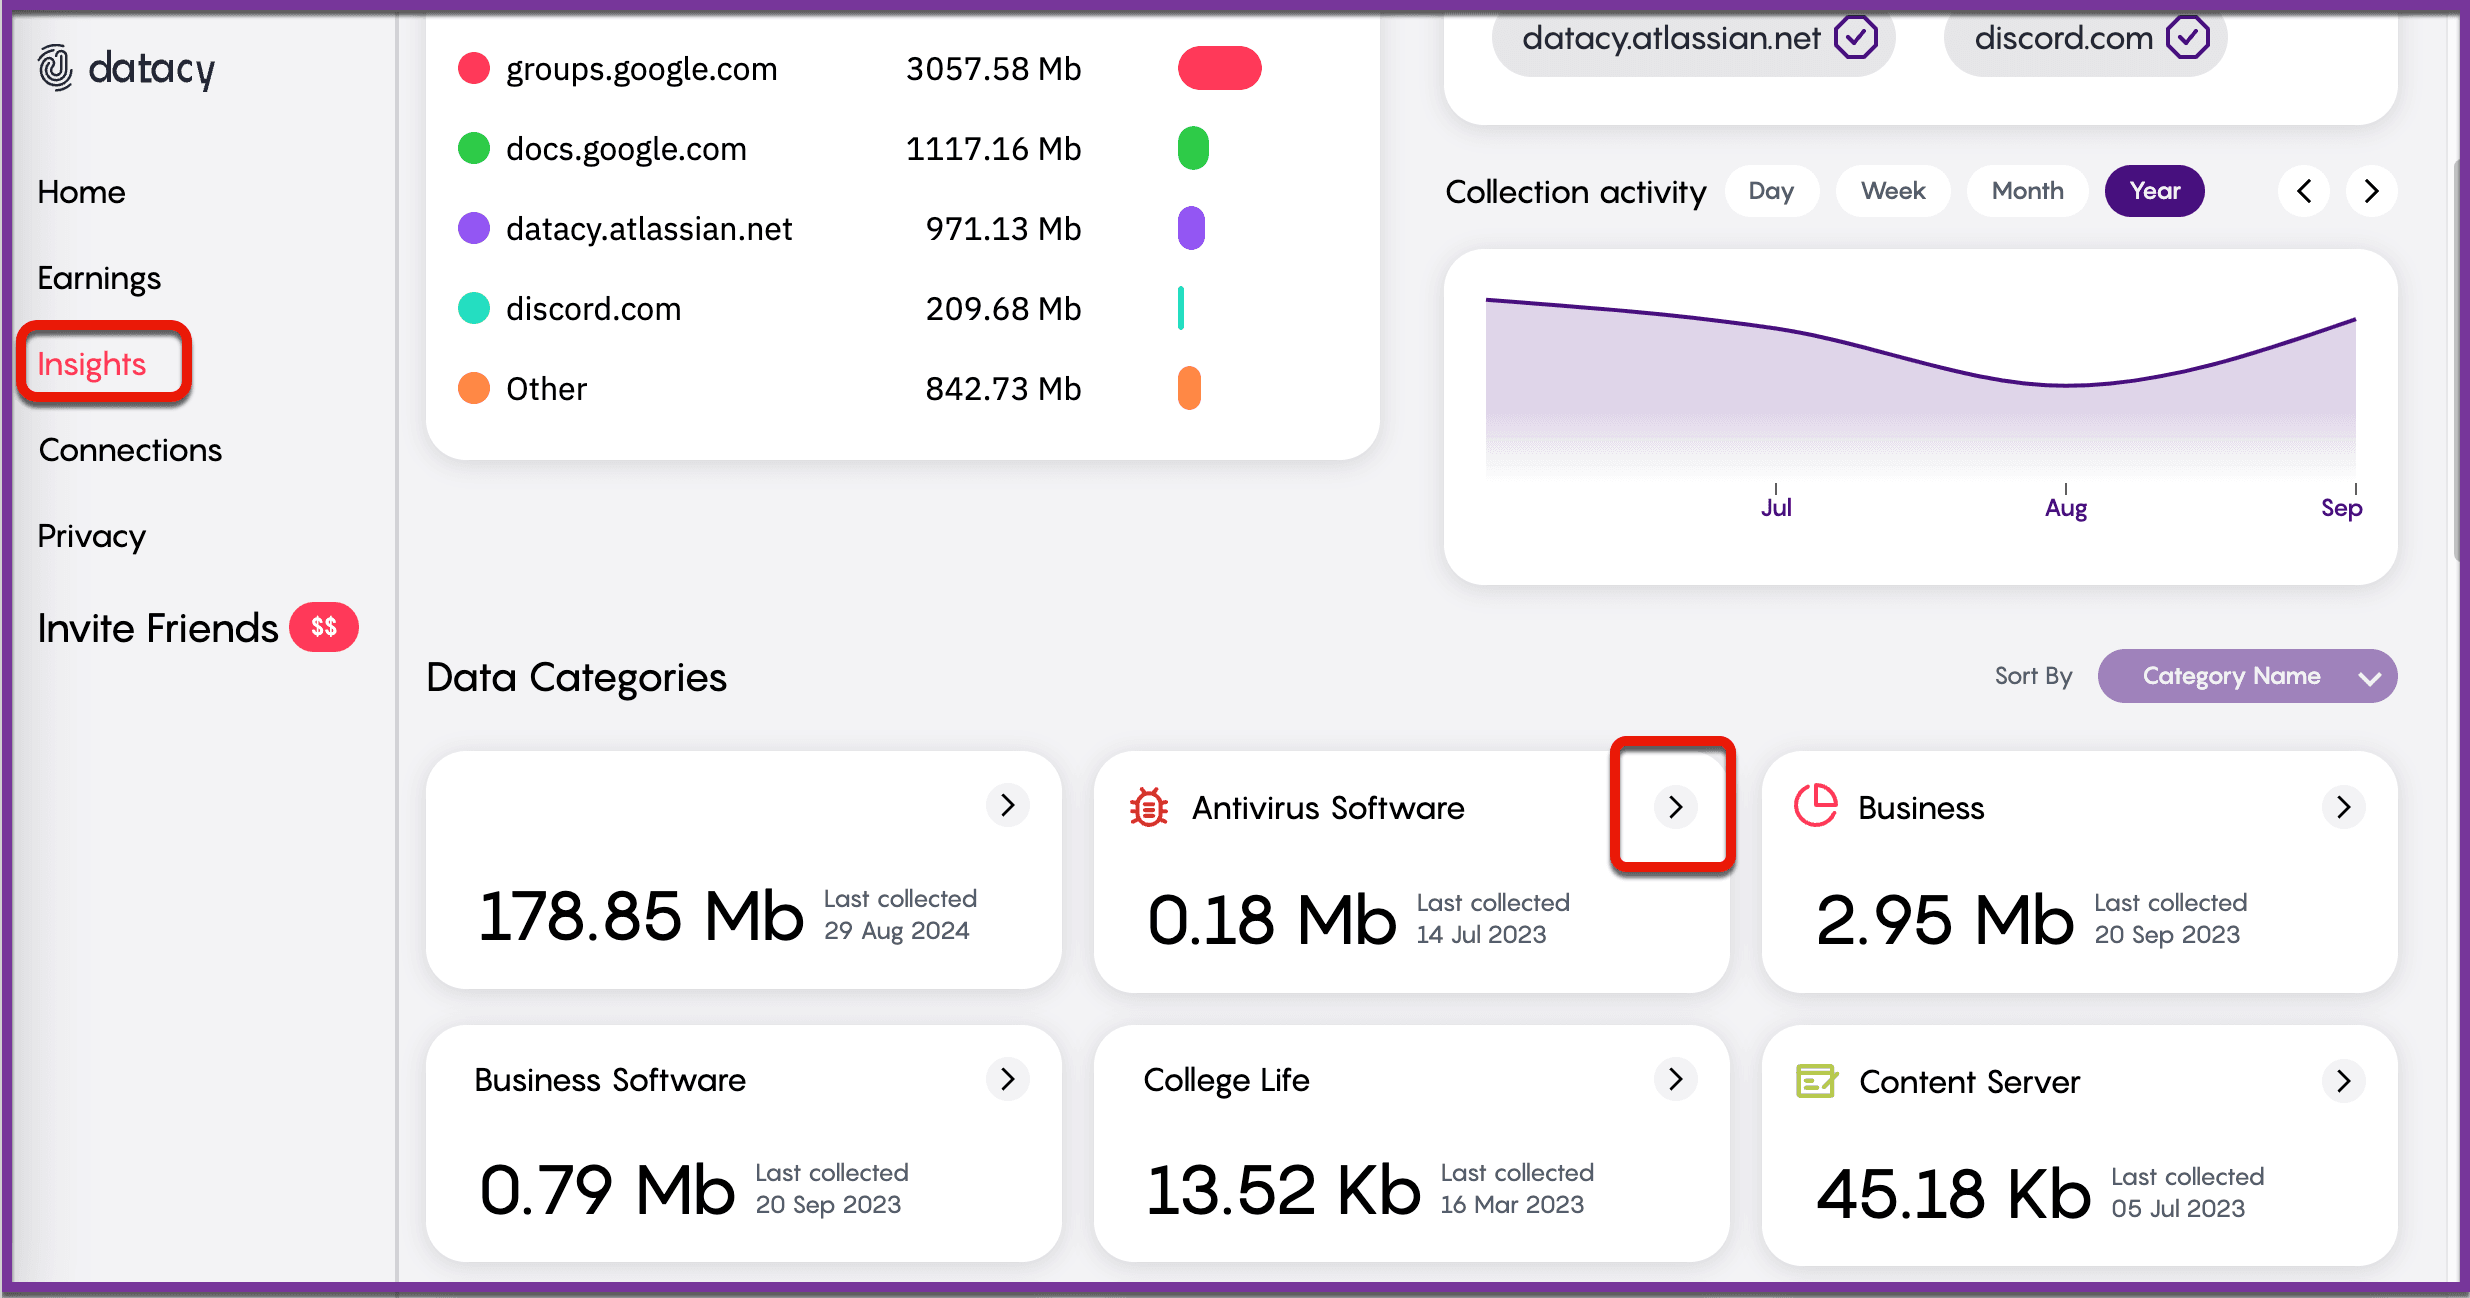
Task: Click the checkmark beside datacy.atlassian.net chip
Action: 1856,38
